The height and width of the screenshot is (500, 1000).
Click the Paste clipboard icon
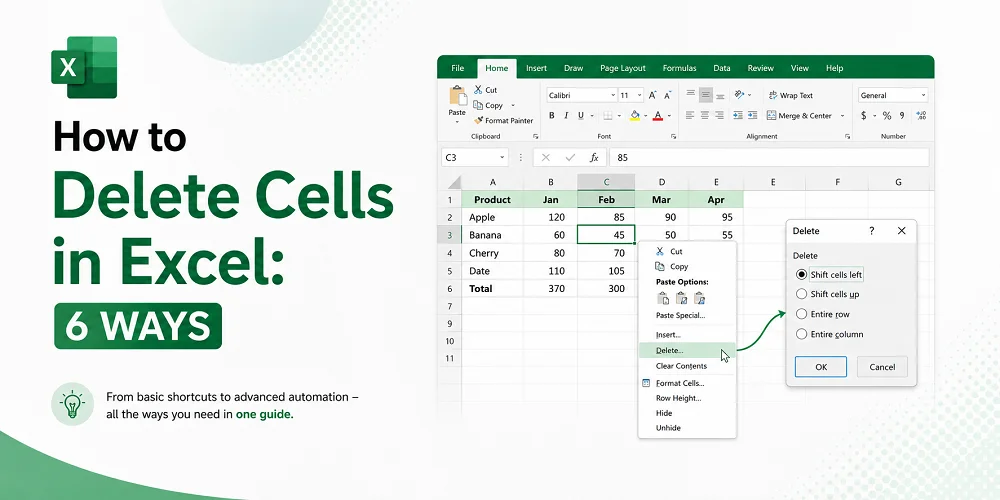tap(457, 96)
